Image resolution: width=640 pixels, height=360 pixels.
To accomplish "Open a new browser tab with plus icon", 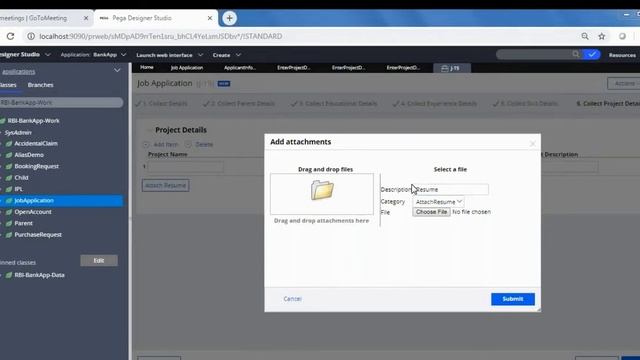I will (229, 18).
